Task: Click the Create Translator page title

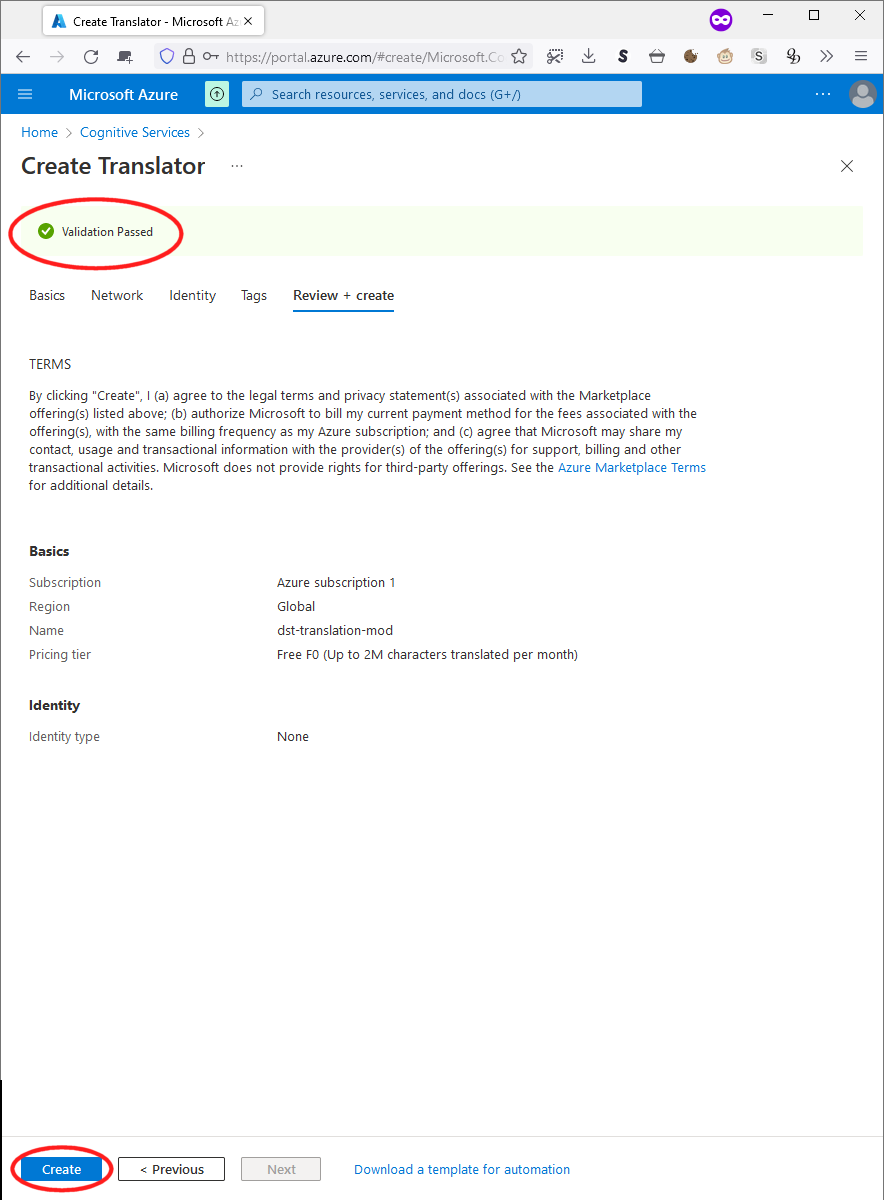Action: [113, 166]
